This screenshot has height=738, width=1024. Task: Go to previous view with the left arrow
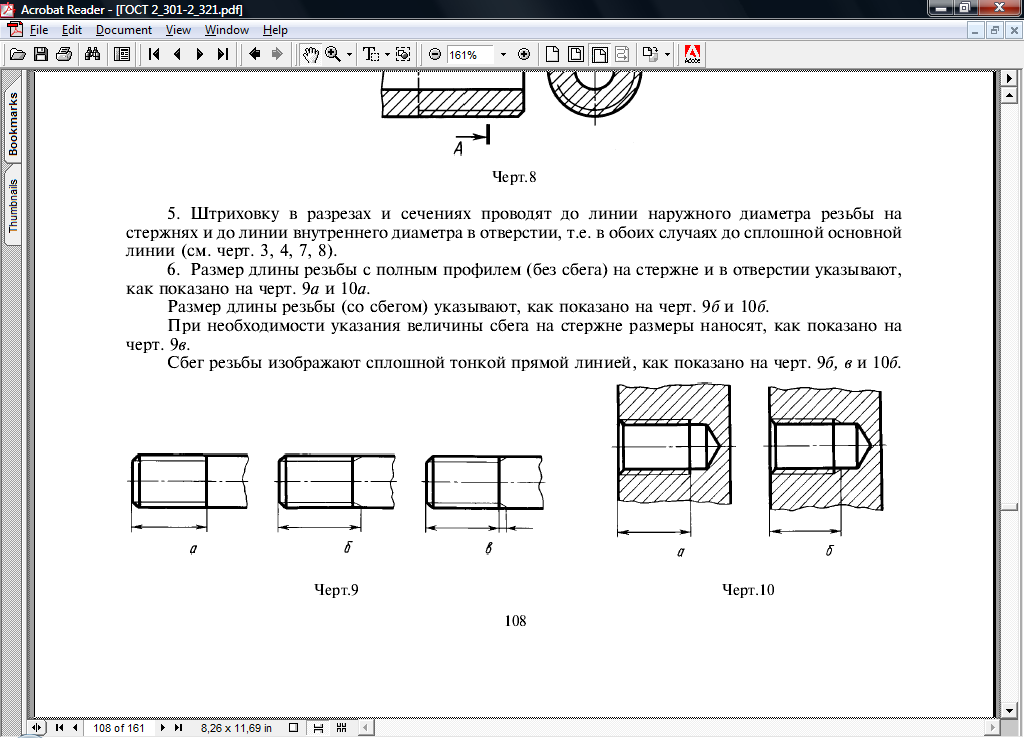click(255, 54)
